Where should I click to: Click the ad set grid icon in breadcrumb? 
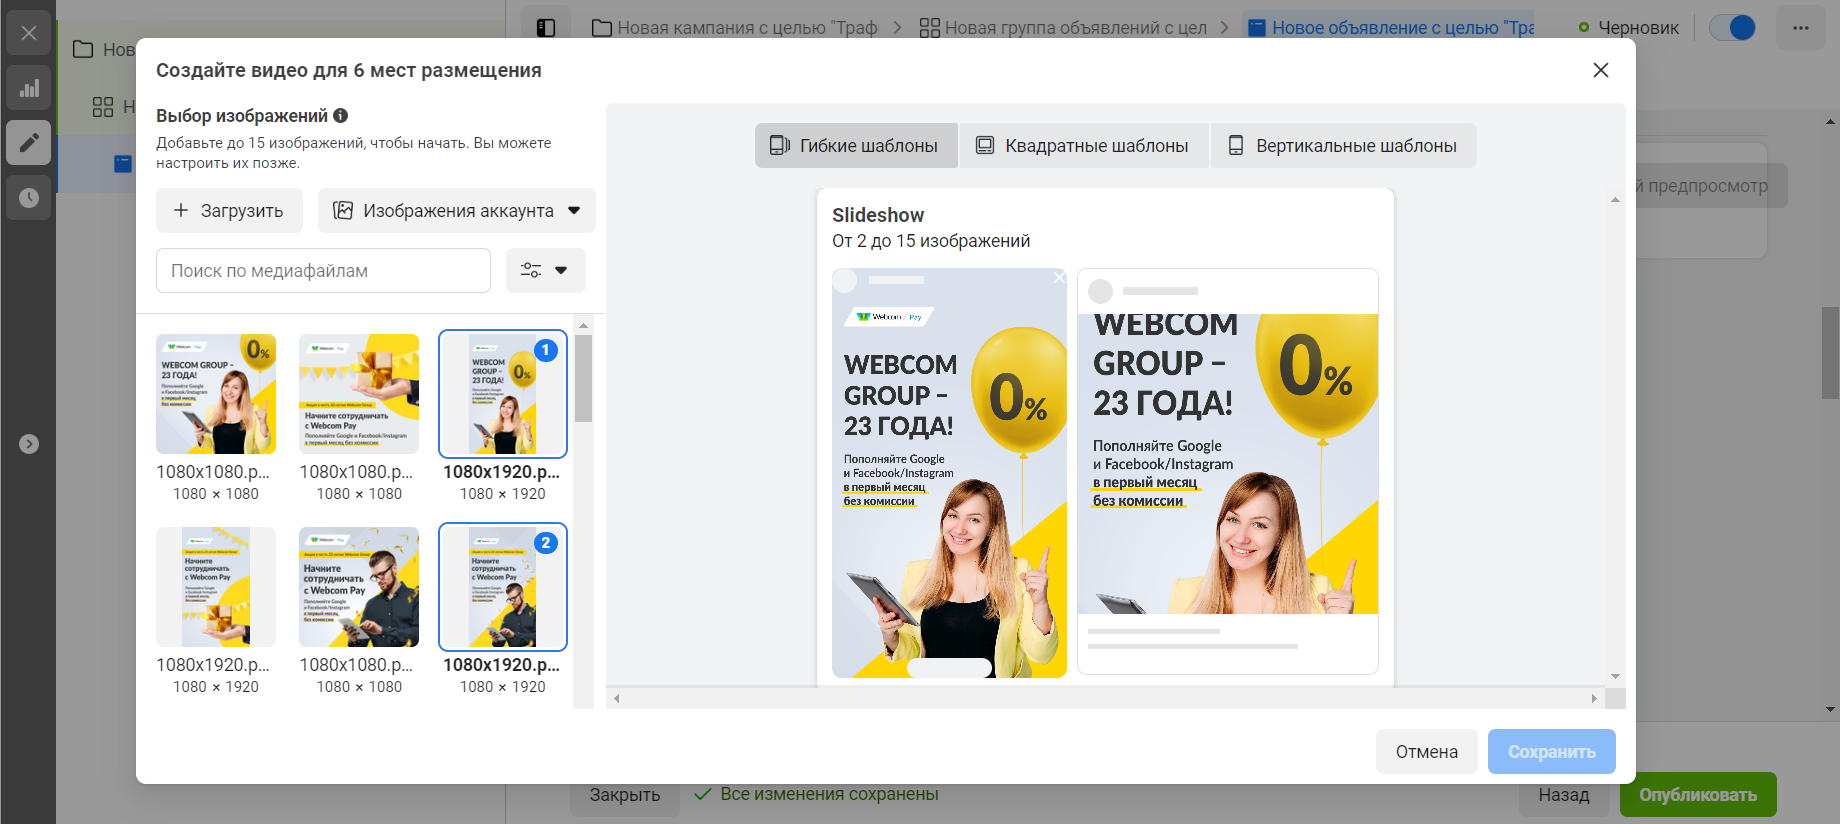930,28
